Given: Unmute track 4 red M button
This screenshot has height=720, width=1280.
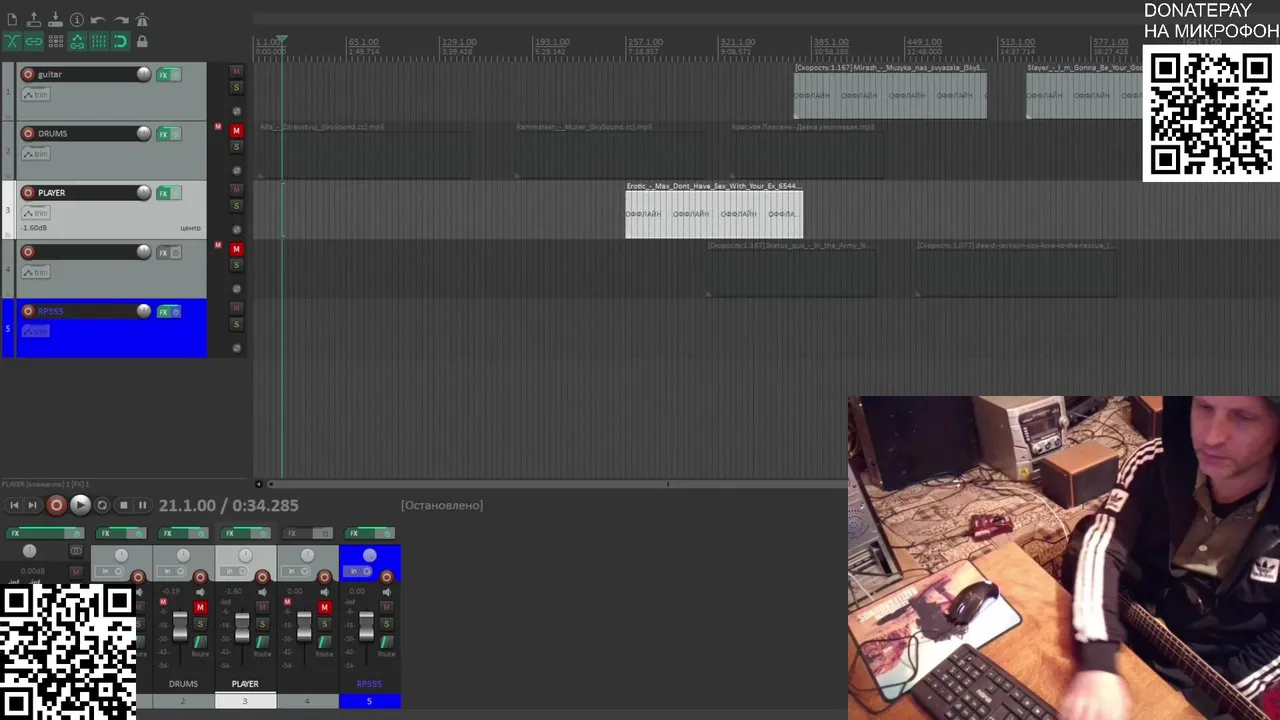Looking at the screenshot, I should [x=236, y=249].
